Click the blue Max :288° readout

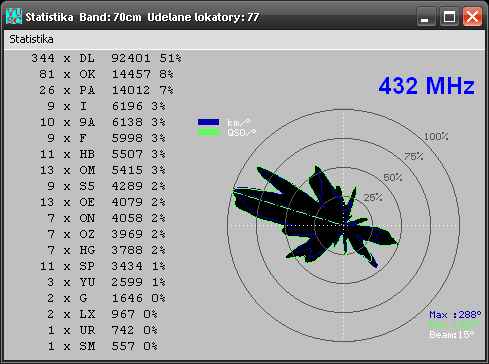tap(455, 315)
